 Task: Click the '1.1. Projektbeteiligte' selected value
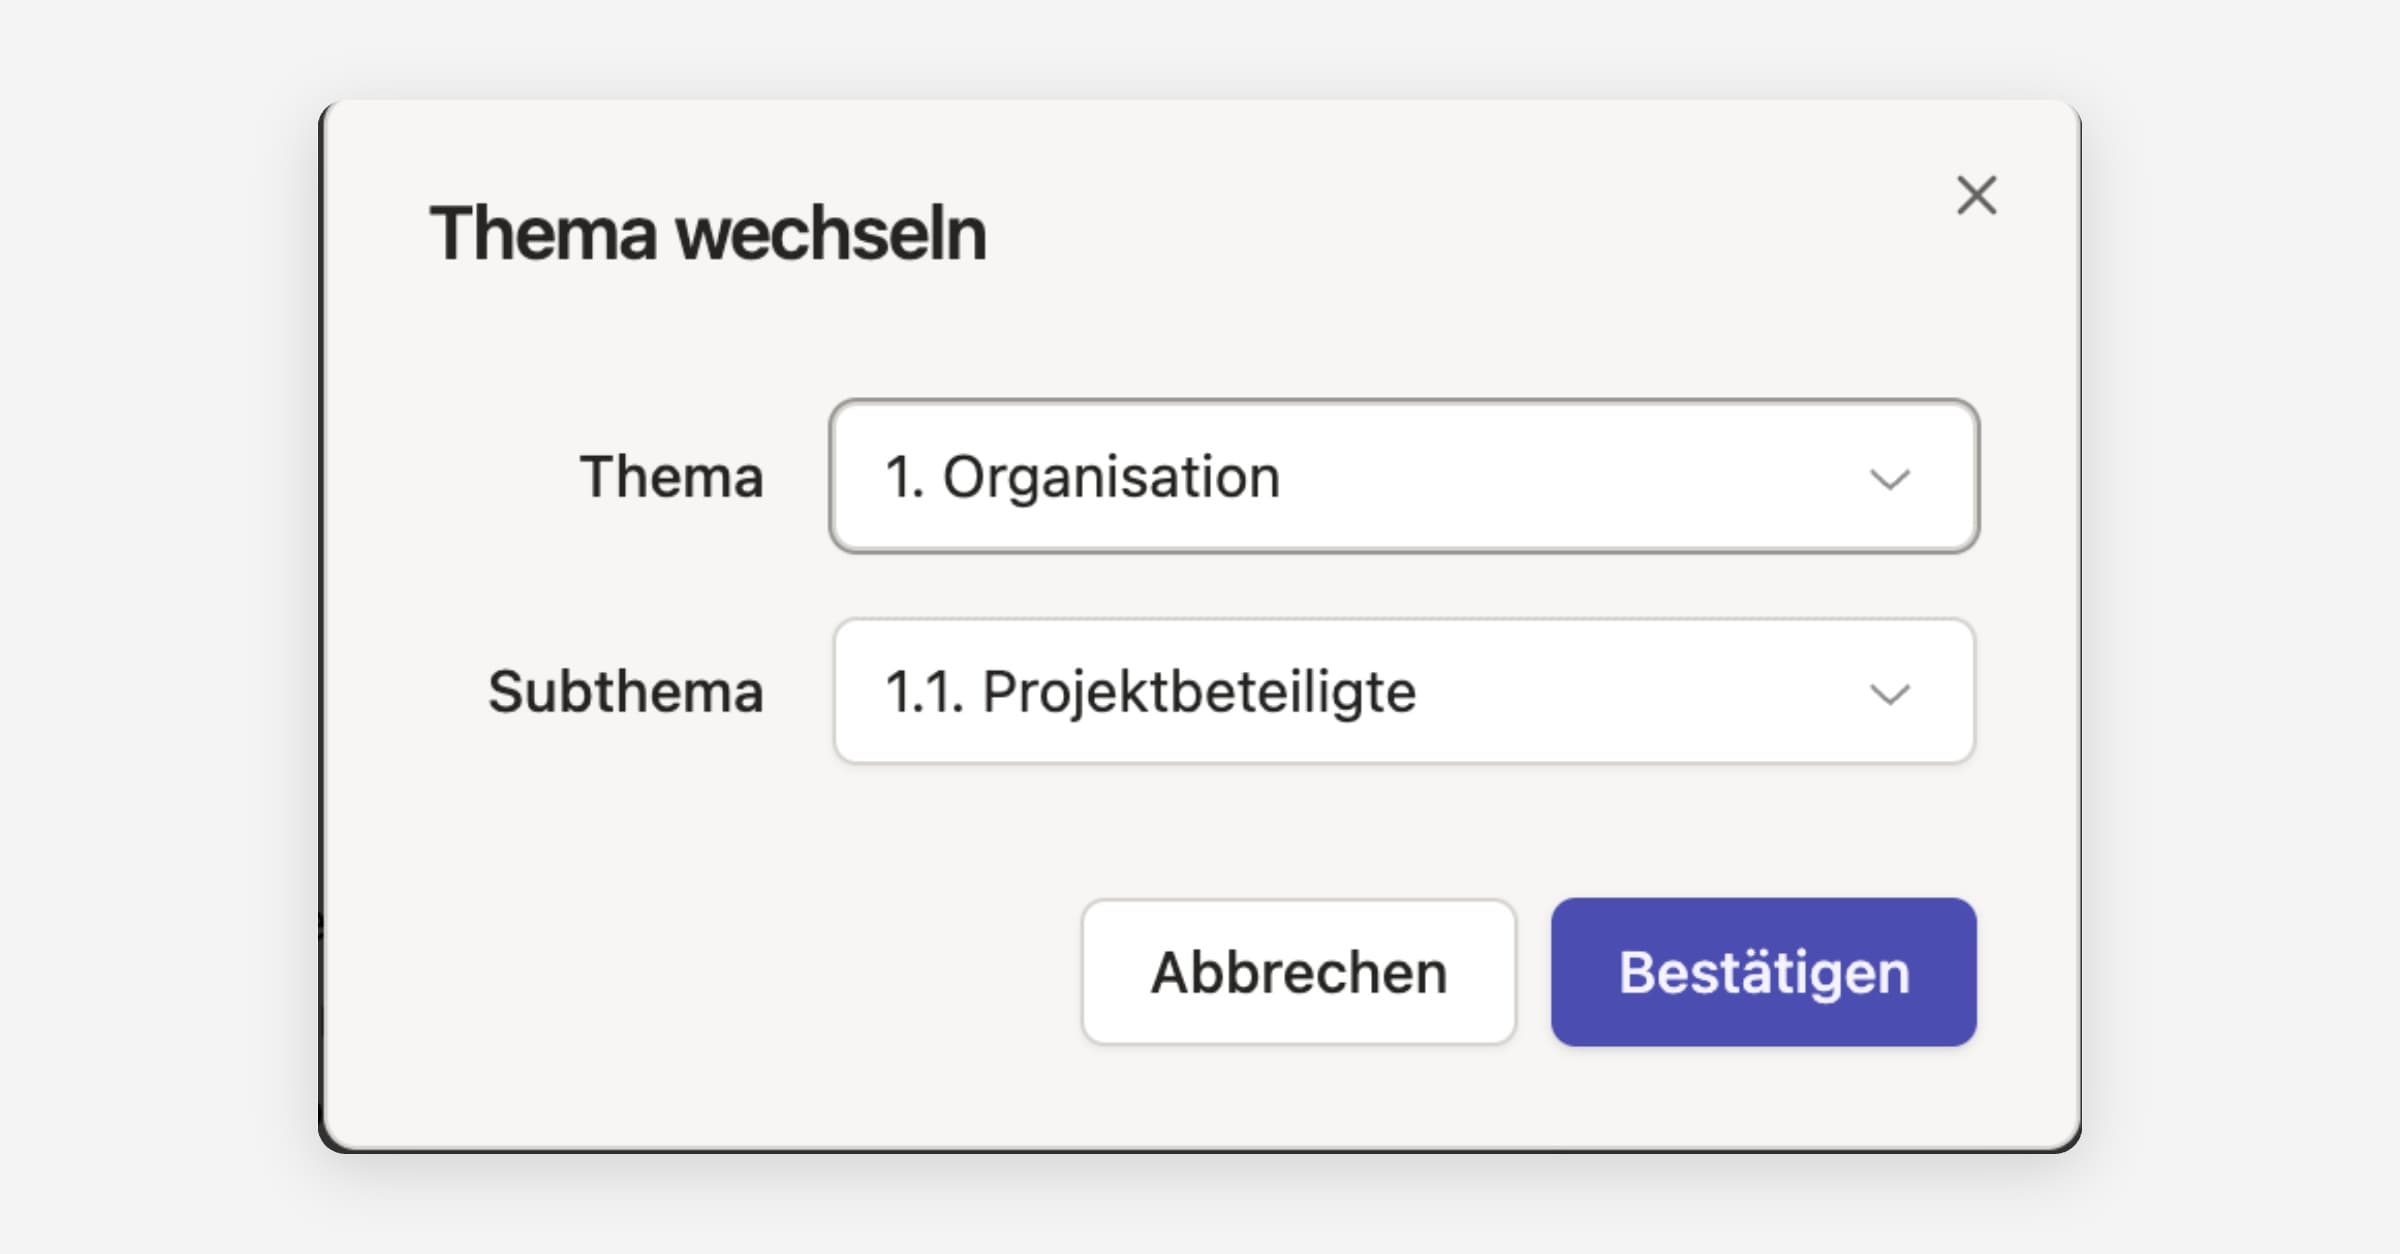pos(1150,692)
